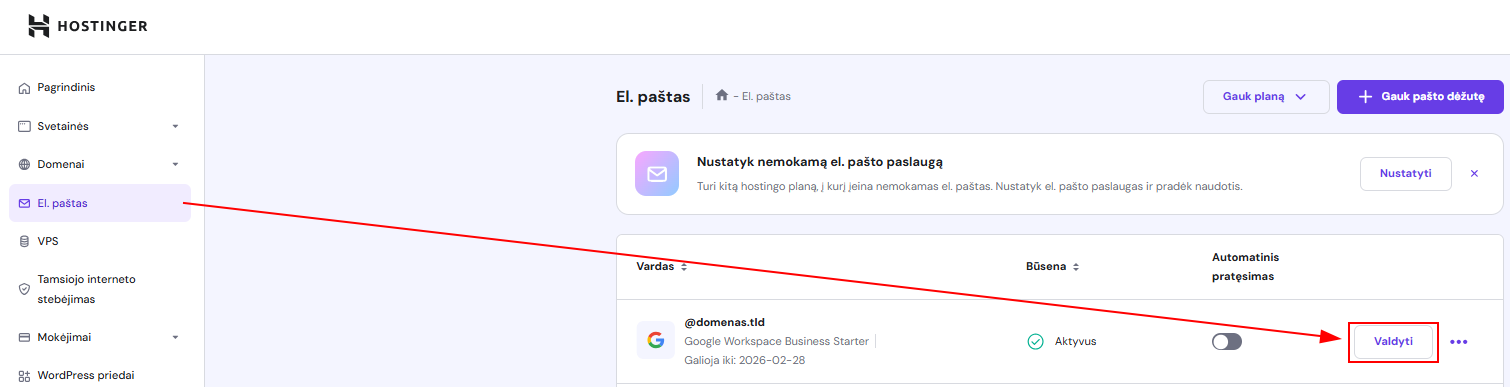Open the three-dots menu for domenas.tld
The image size is (1510, 387).
1459,342
